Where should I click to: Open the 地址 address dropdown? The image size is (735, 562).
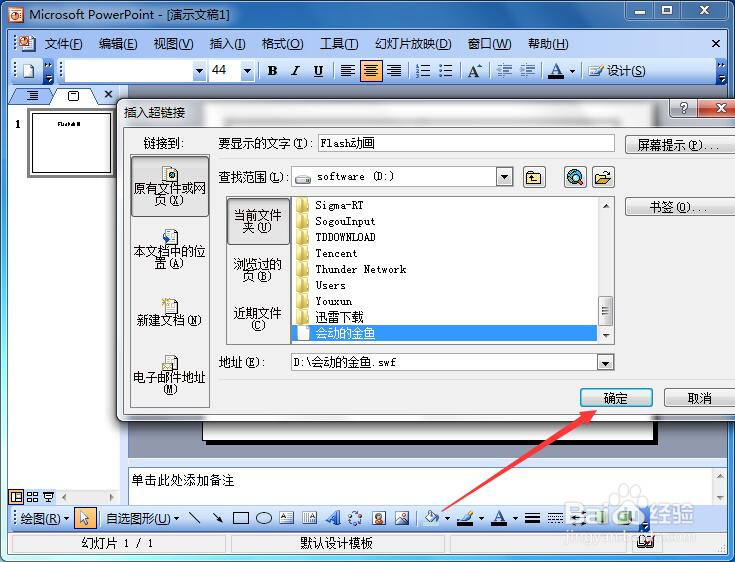[x=605, y=363]
